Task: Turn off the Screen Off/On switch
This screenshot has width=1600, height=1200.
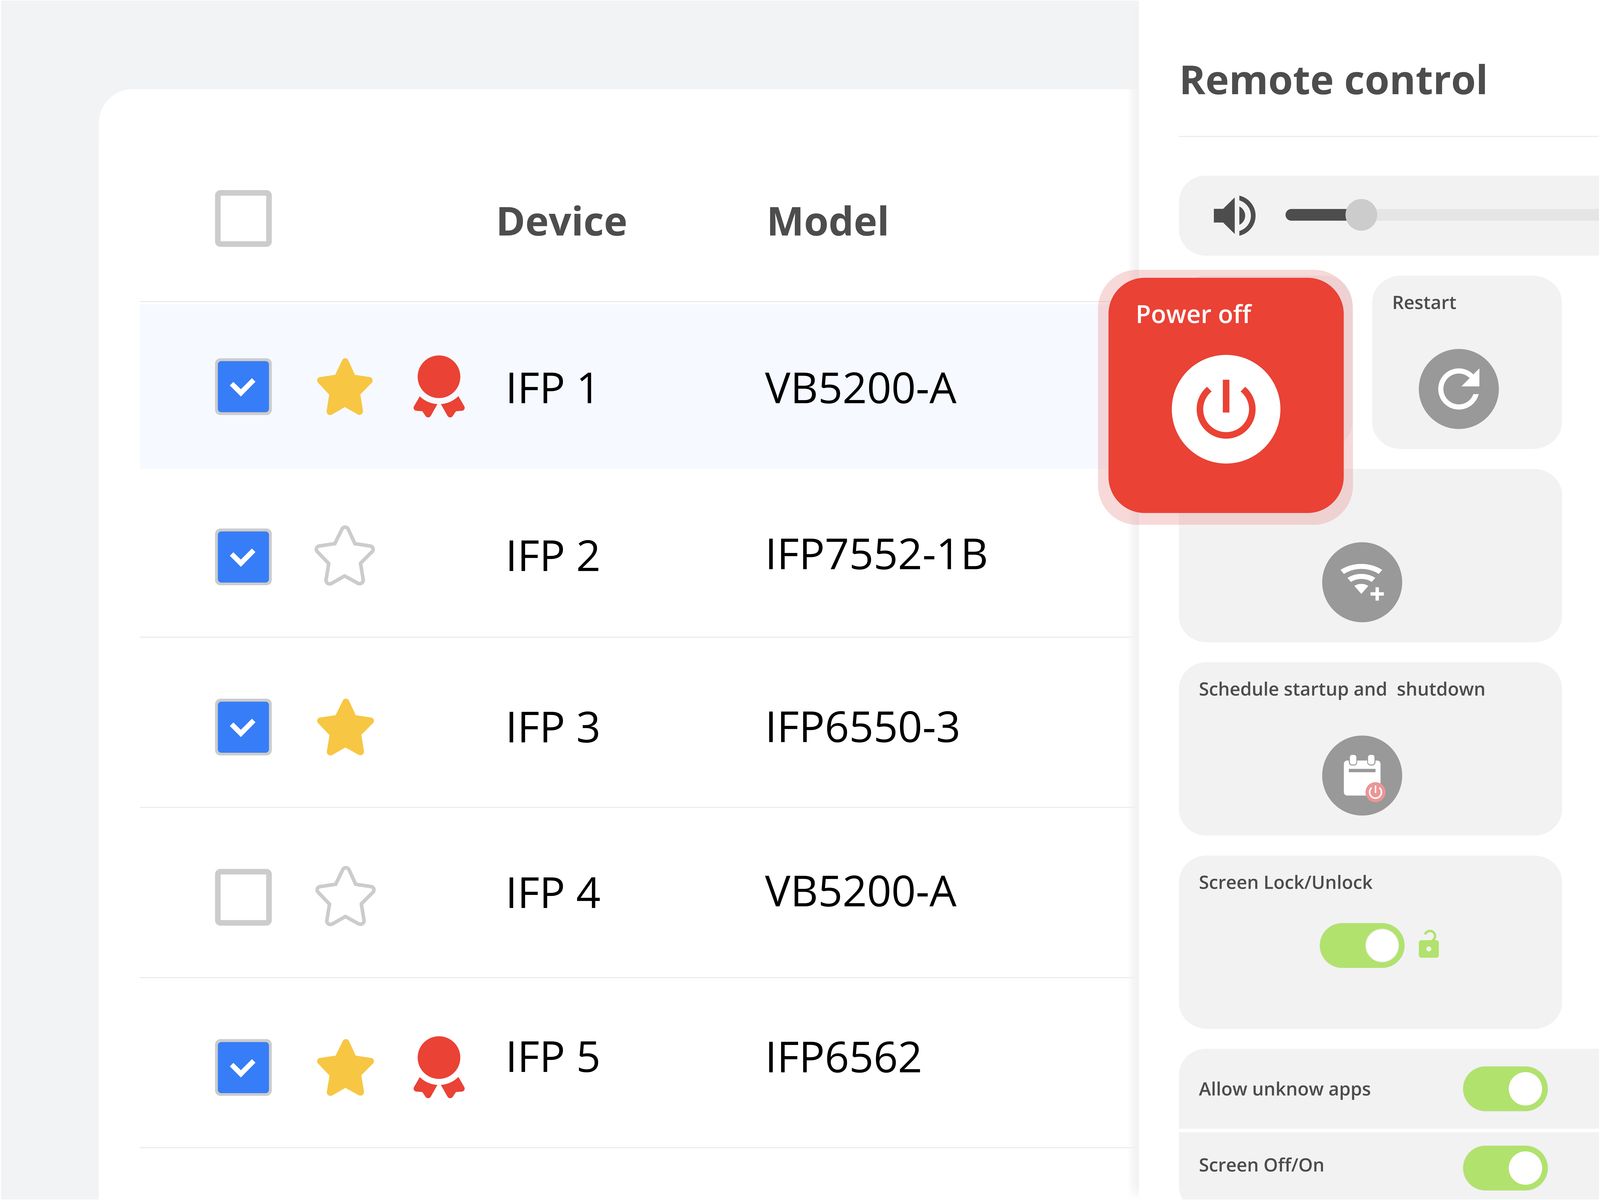Action: 1504,1166
